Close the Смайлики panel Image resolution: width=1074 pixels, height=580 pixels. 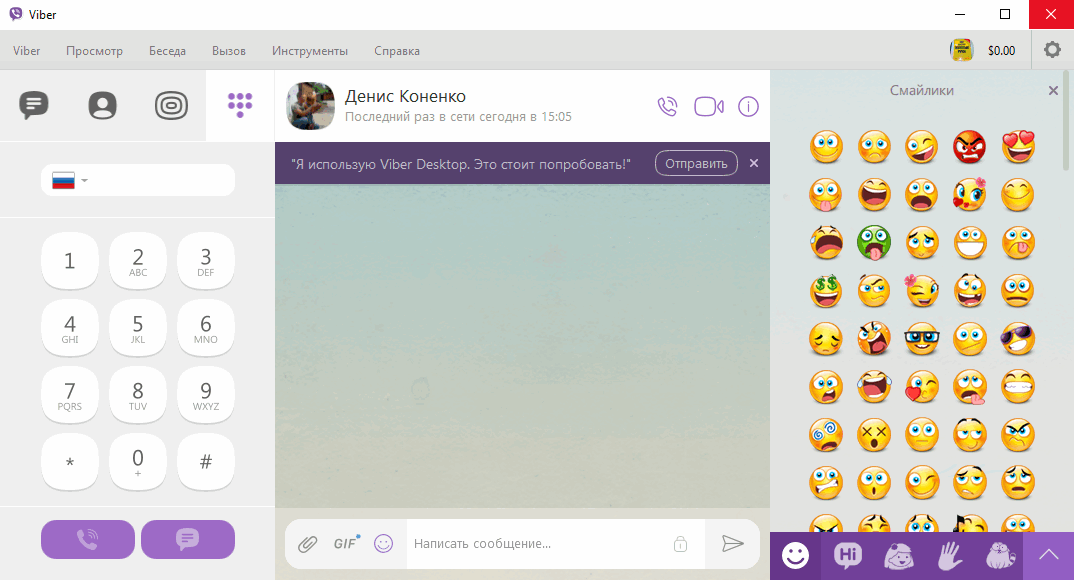coord(1053,90)
